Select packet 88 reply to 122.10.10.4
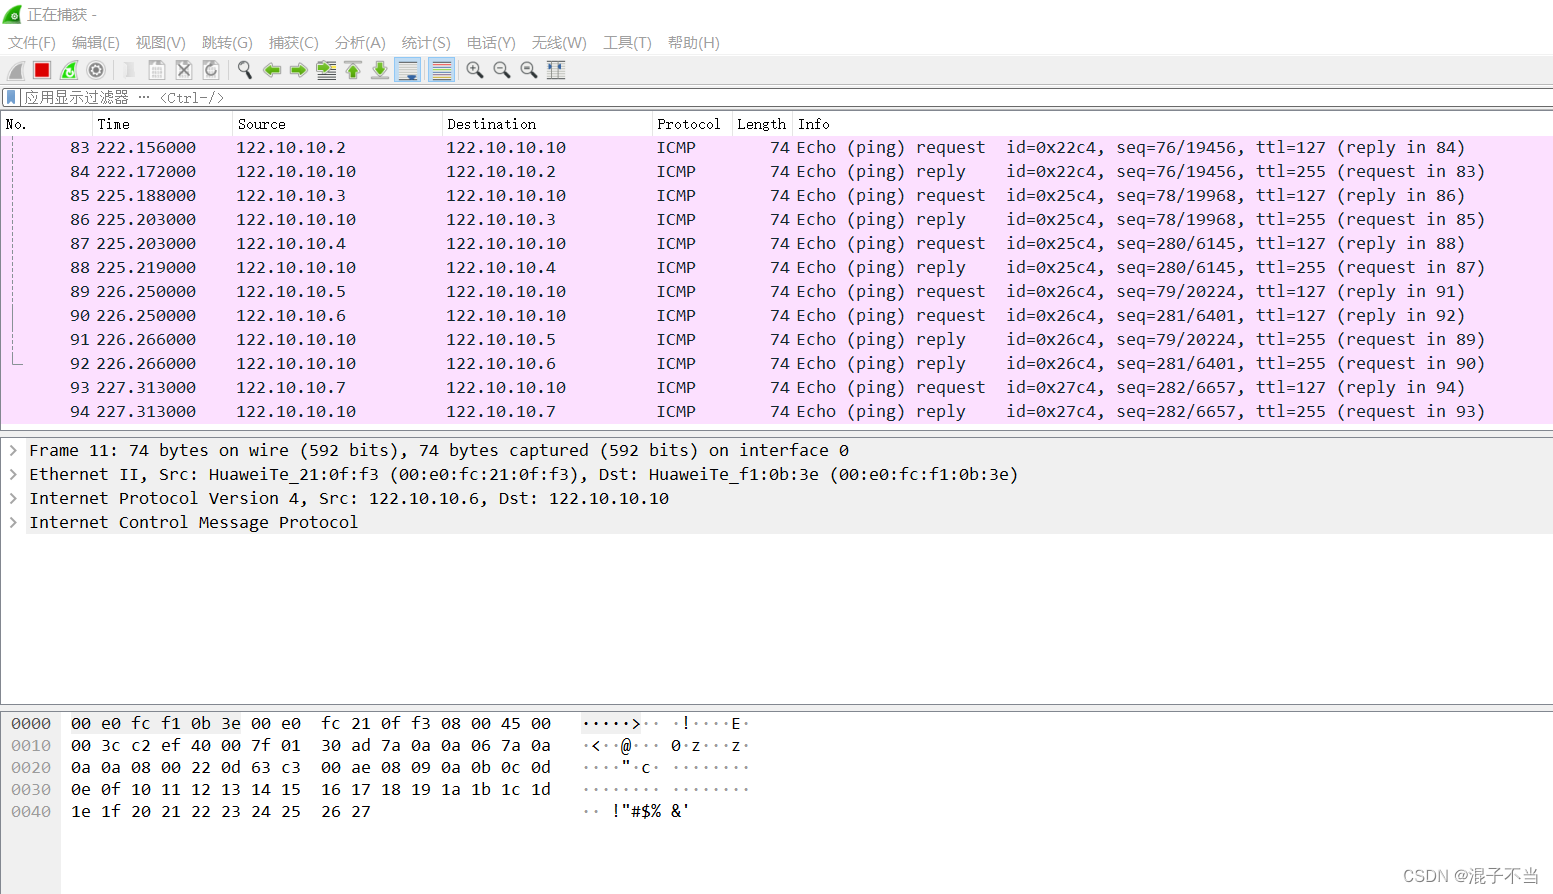The image size is (1553, 894). point(776,268)
